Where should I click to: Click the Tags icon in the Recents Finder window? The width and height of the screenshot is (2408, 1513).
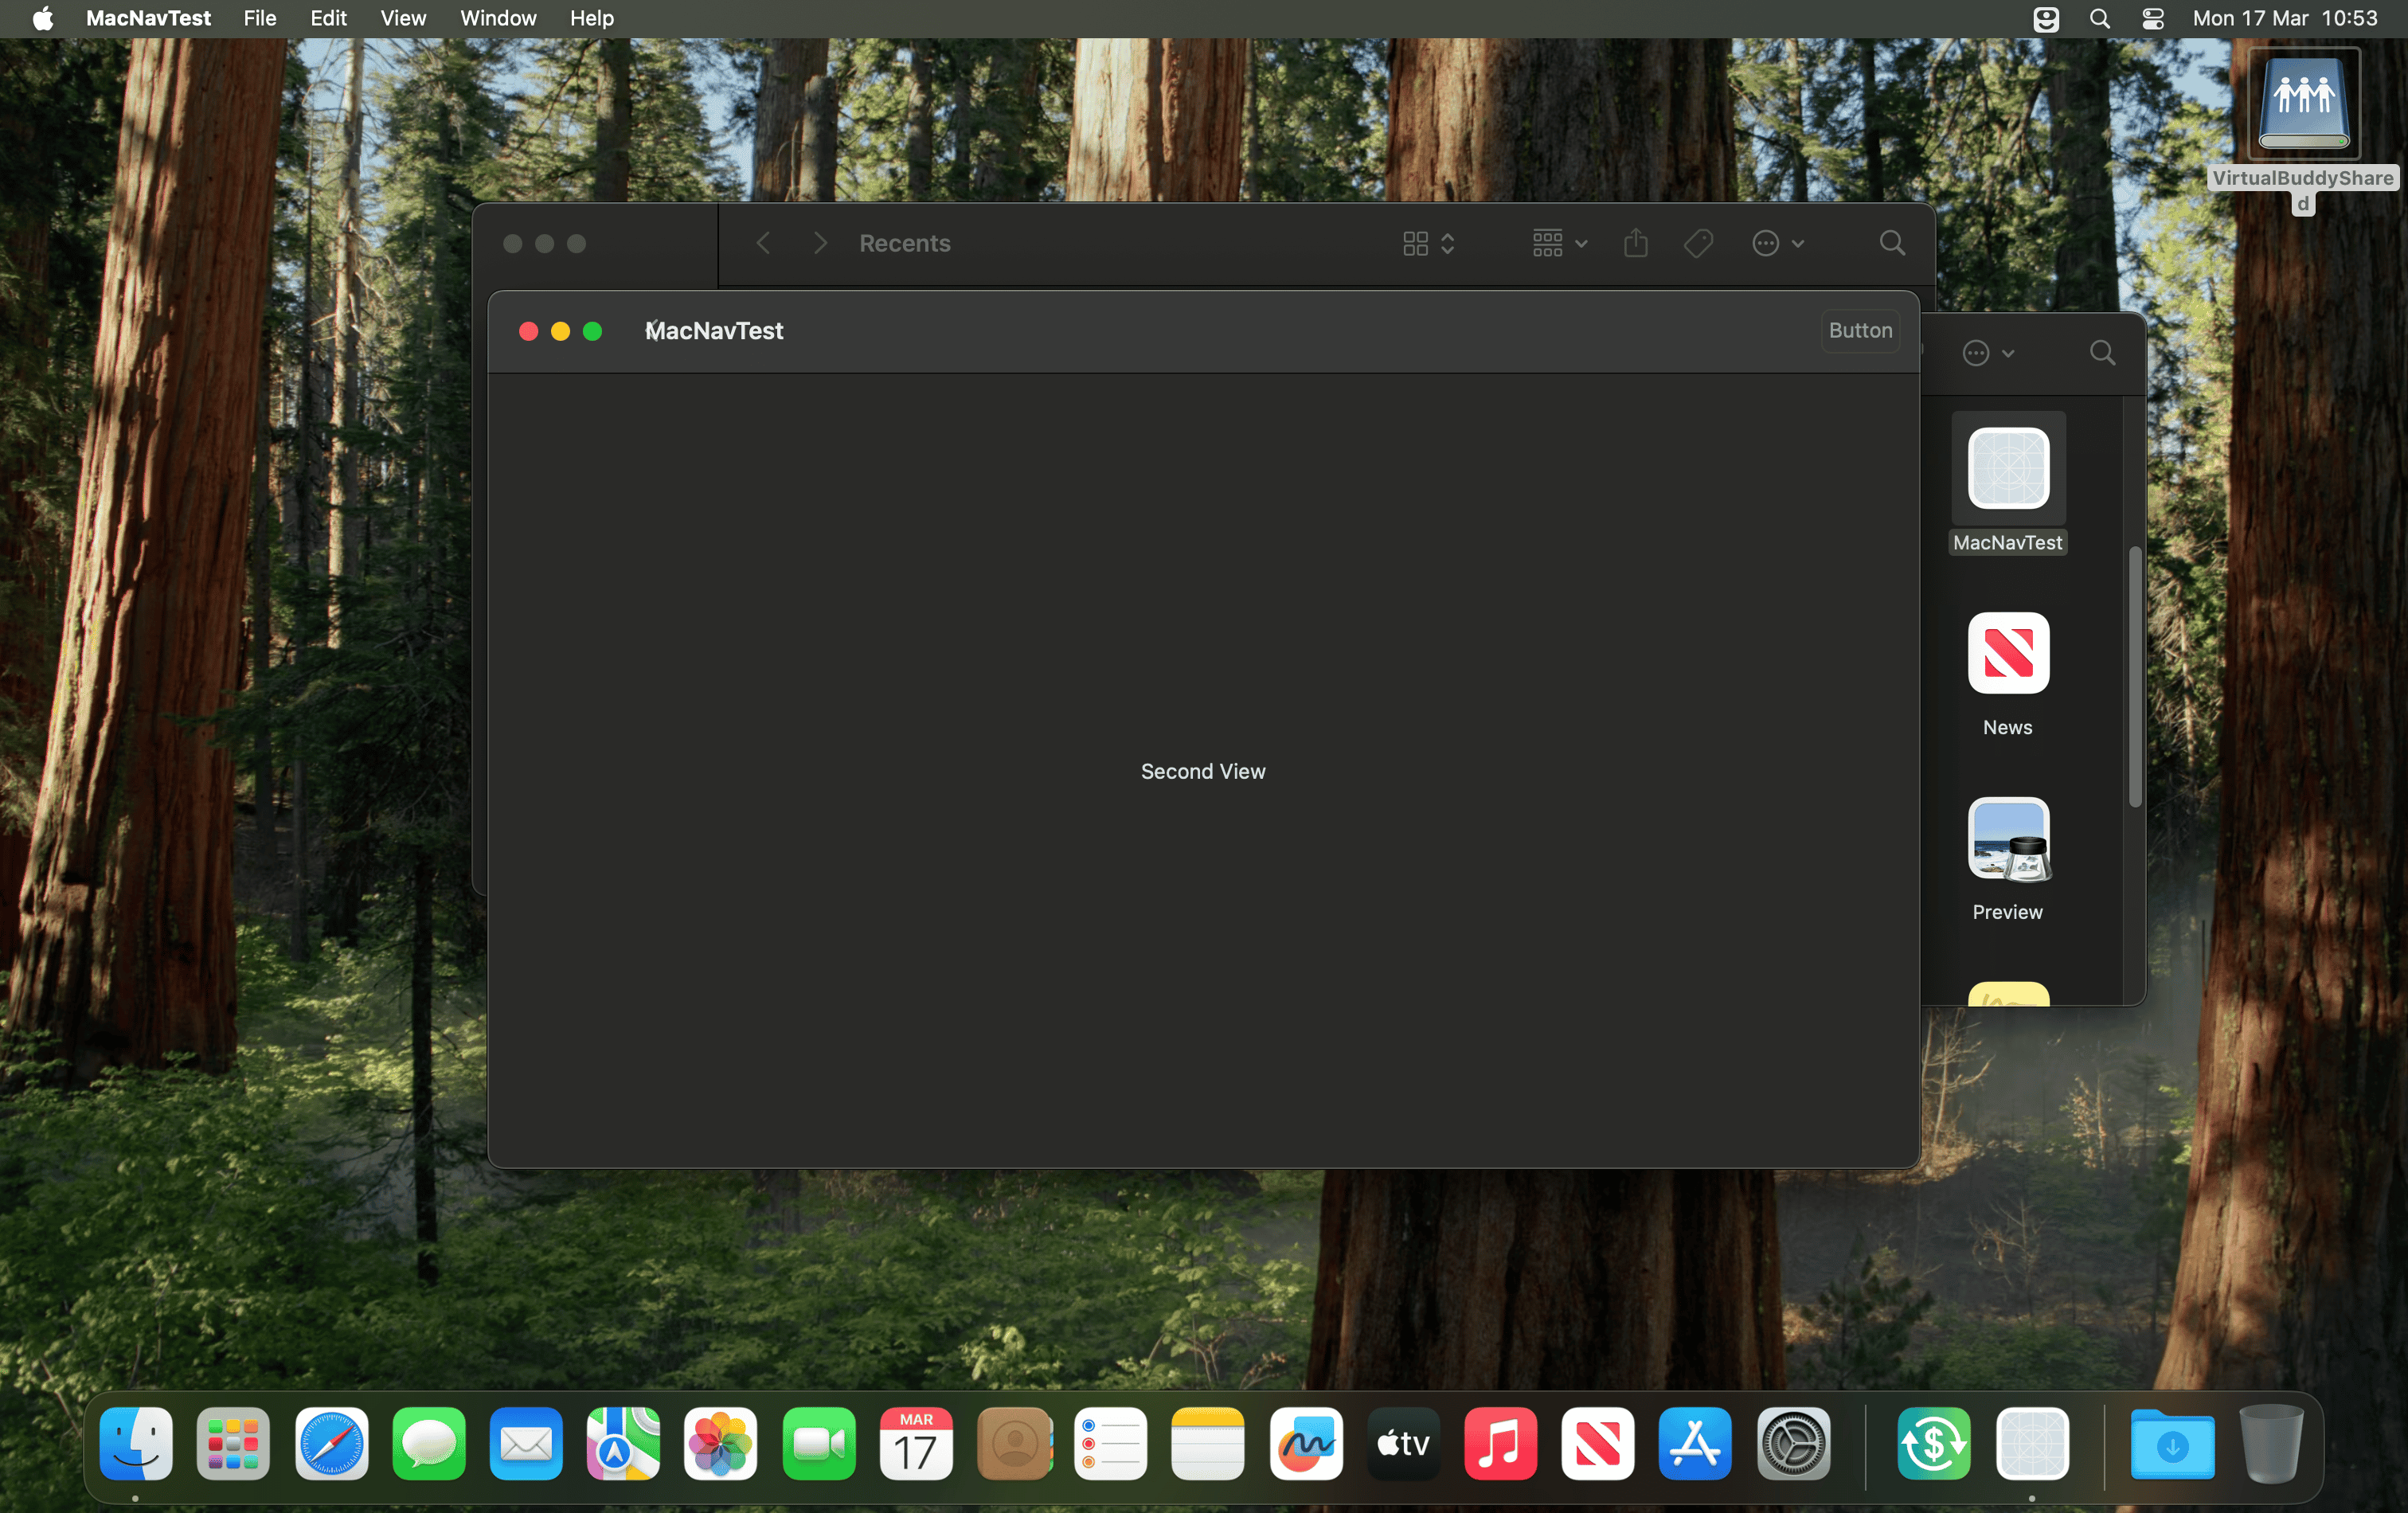(1698, 243)
